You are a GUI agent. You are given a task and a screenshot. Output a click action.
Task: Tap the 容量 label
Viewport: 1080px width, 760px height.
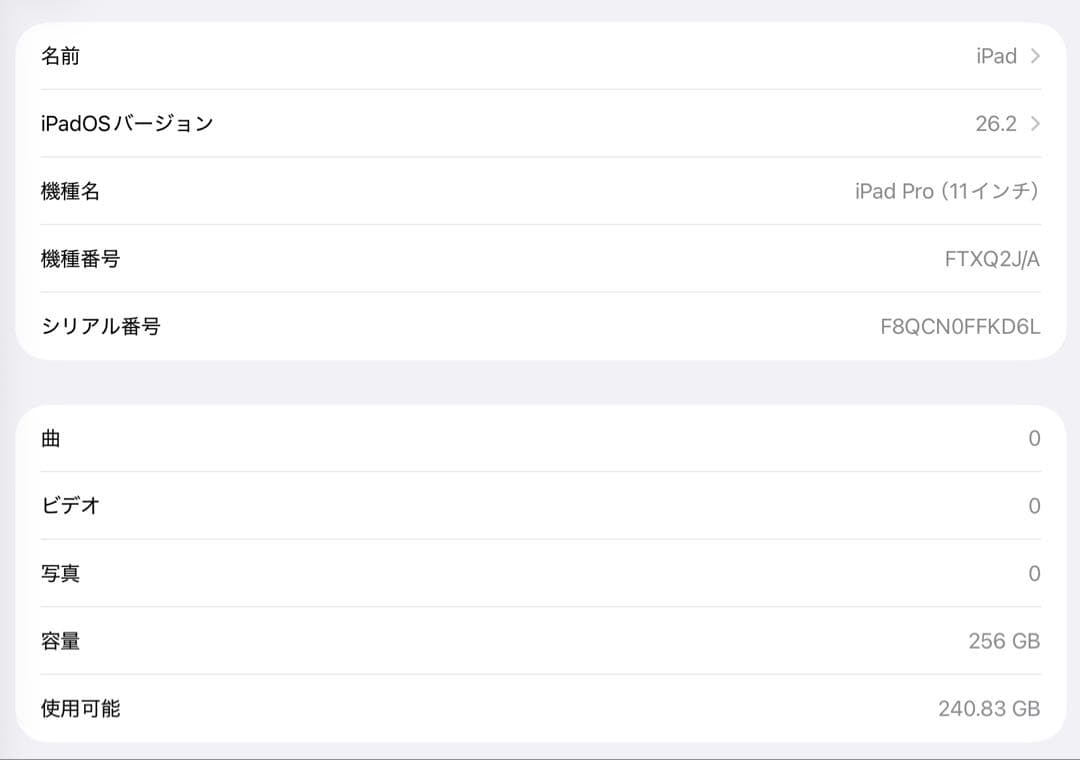(60, 641)
